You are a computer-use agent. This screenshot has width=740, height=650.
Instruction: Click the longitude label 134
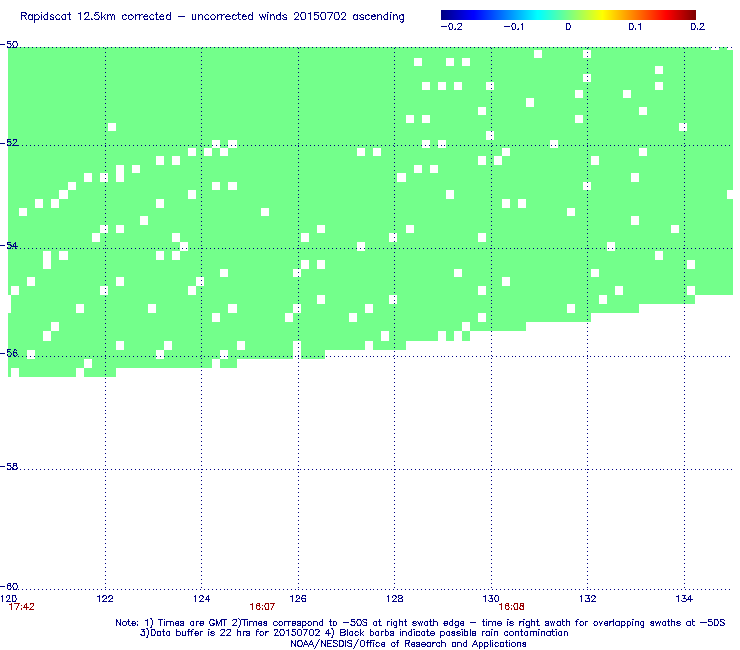point(684,599)
